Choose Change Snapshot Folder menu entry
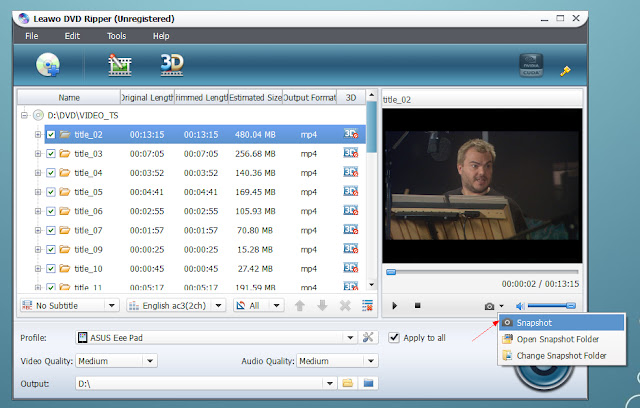This screenshot has height=408, width=640. [x=562, y=355]
